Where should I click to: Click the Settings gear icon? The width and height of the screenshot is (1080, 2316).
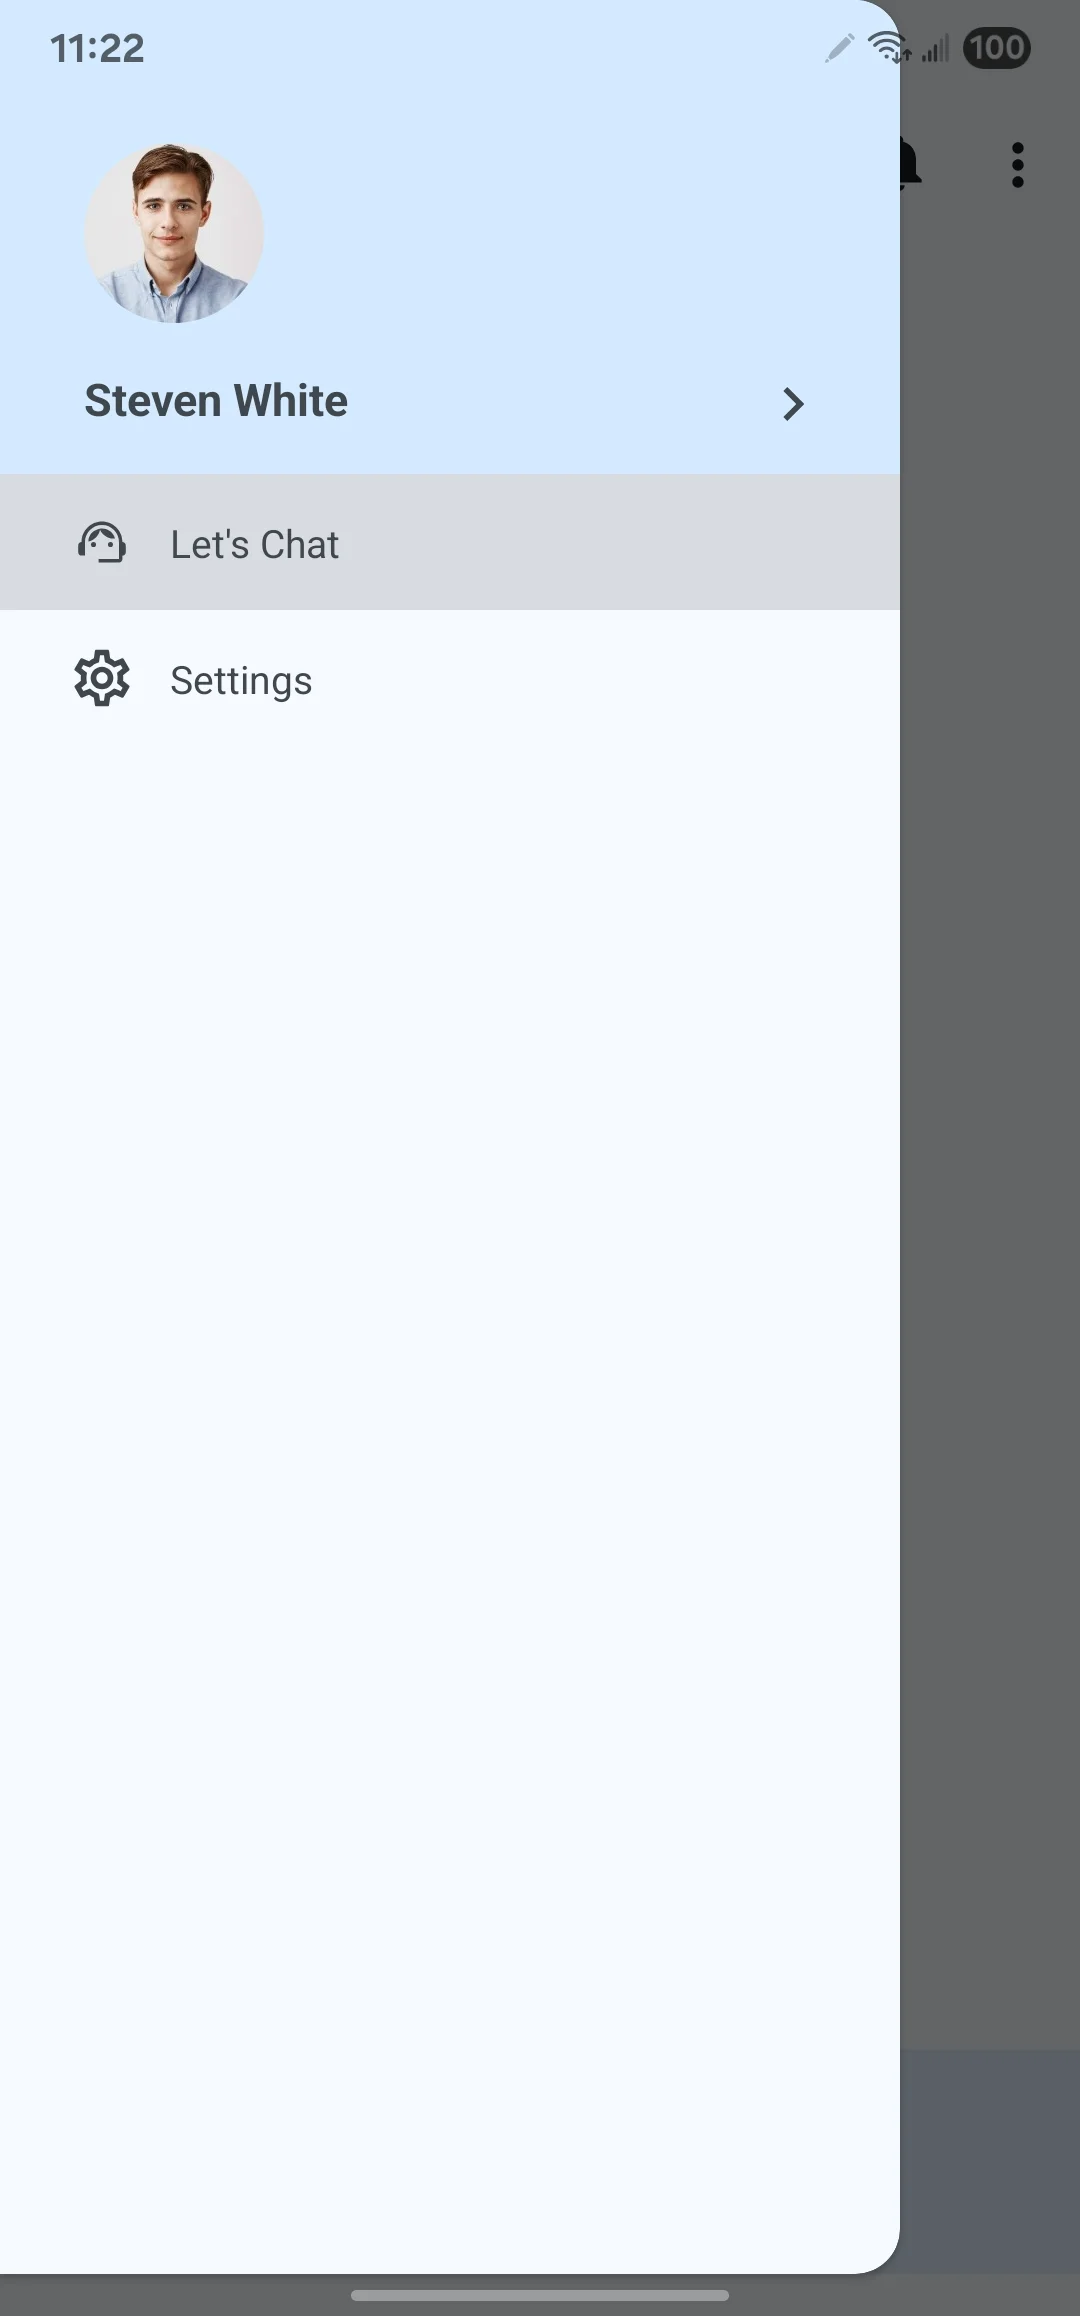pos(102,679)
